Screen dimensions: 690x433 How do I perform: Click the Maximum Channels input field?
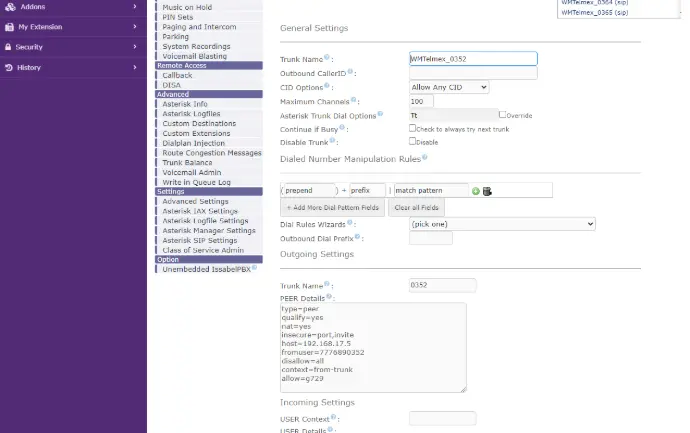pos(421,102)
